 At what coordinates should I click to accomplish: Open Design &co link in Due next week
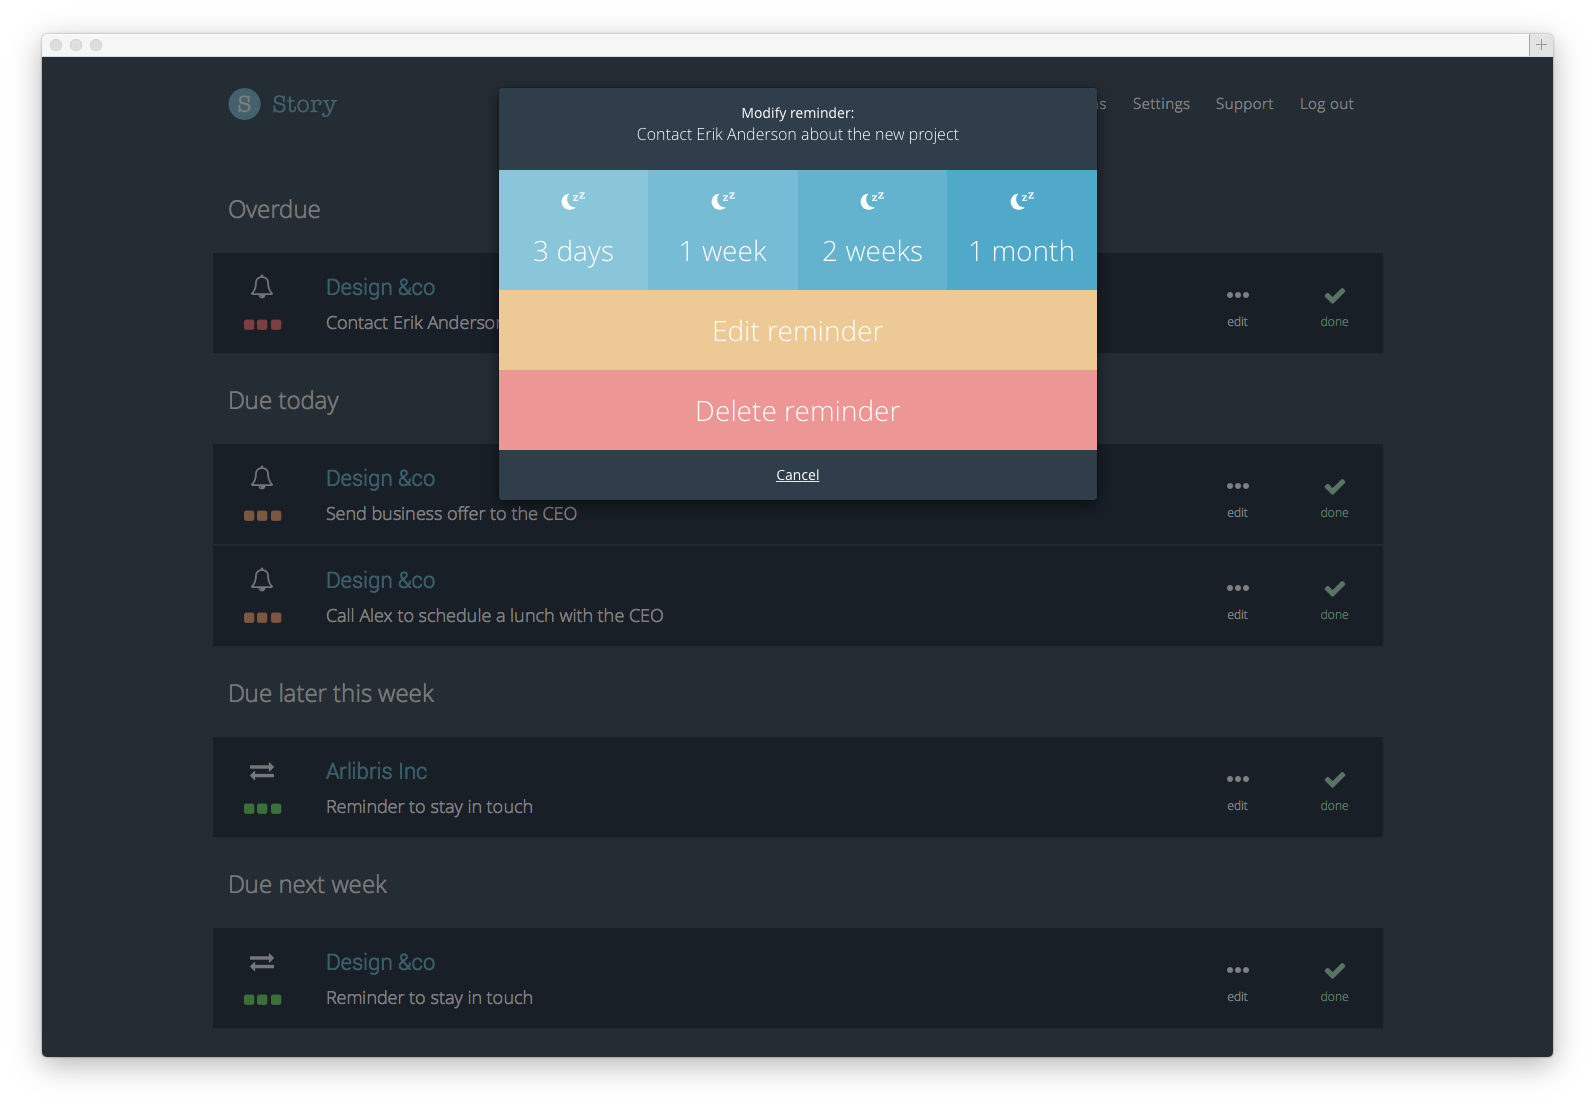tap(380, 963)
